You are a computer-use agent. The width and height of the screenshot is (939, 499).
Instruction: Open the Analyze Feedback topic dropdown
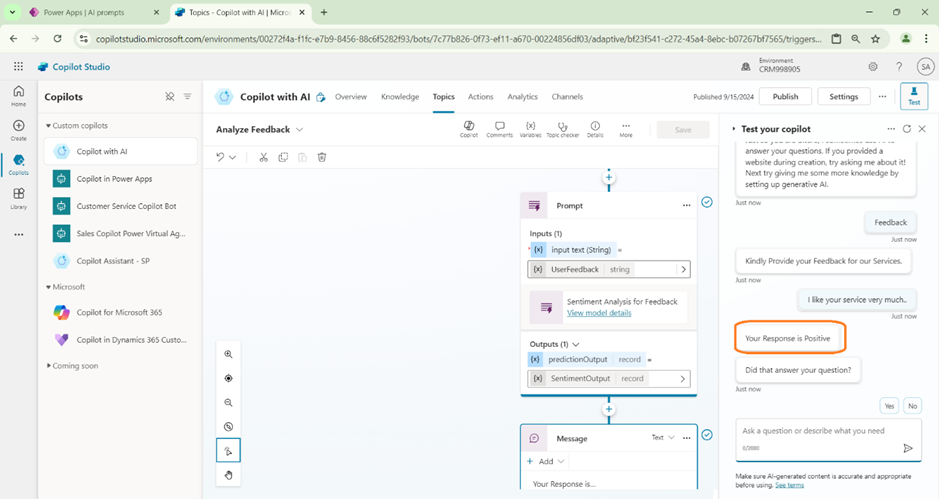tap(299, 130)
